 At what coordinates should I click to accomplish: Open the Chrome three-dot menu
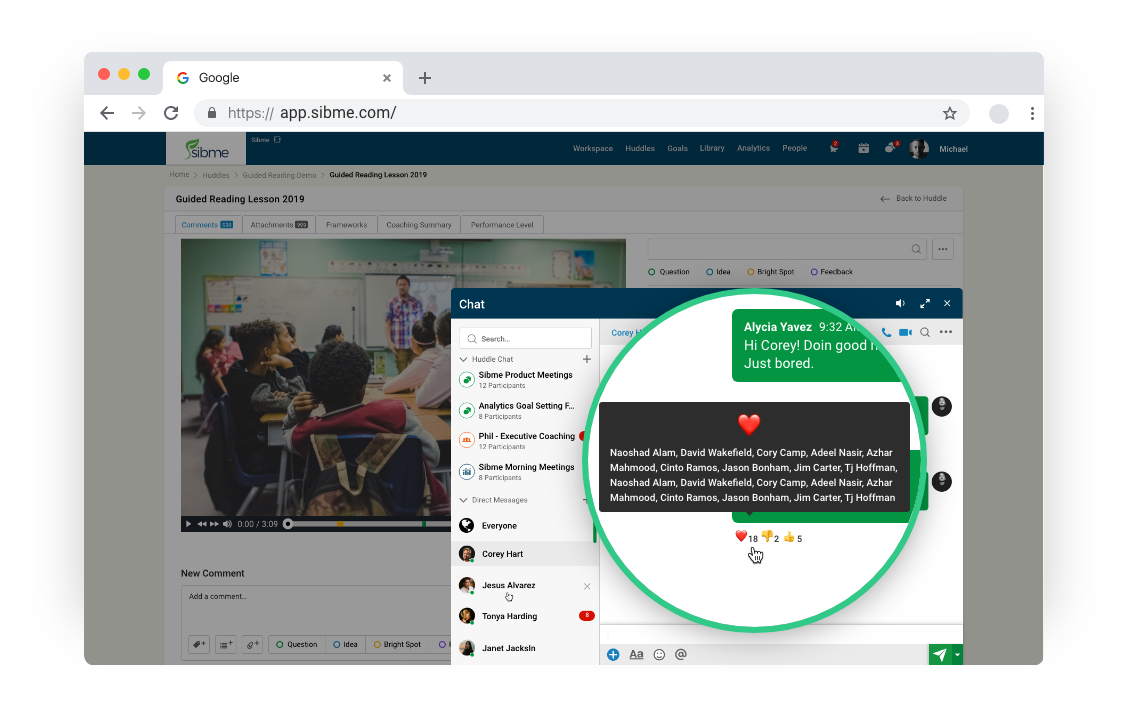click(1032, 114)
